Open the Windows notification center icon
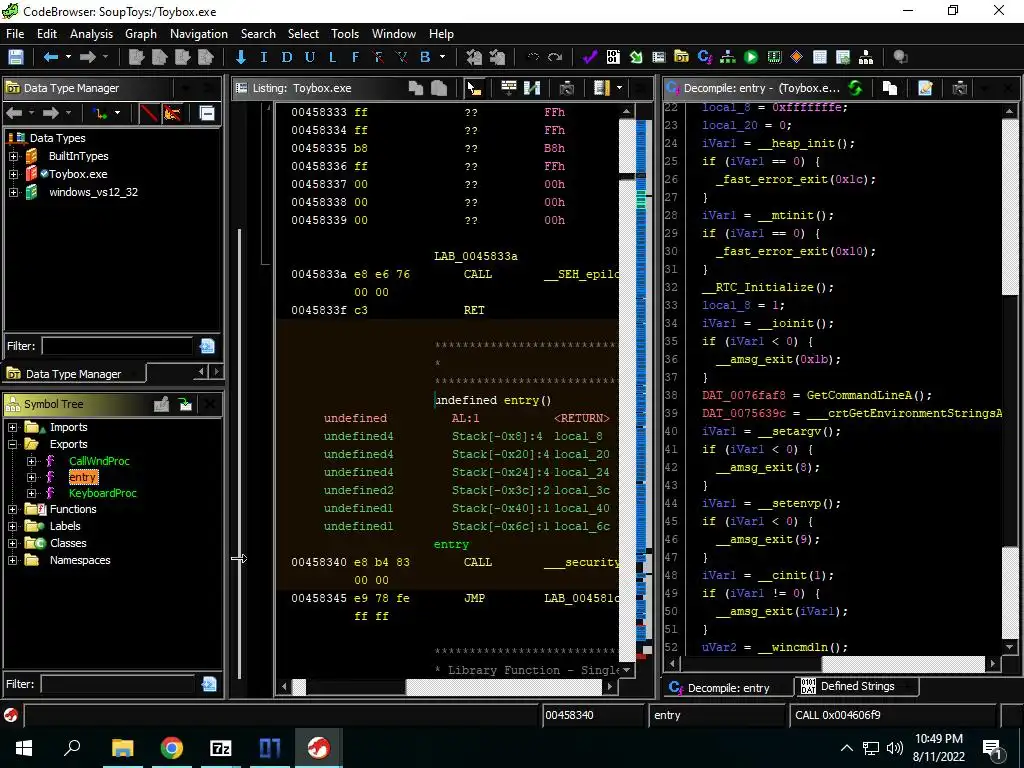 (992, 748)
